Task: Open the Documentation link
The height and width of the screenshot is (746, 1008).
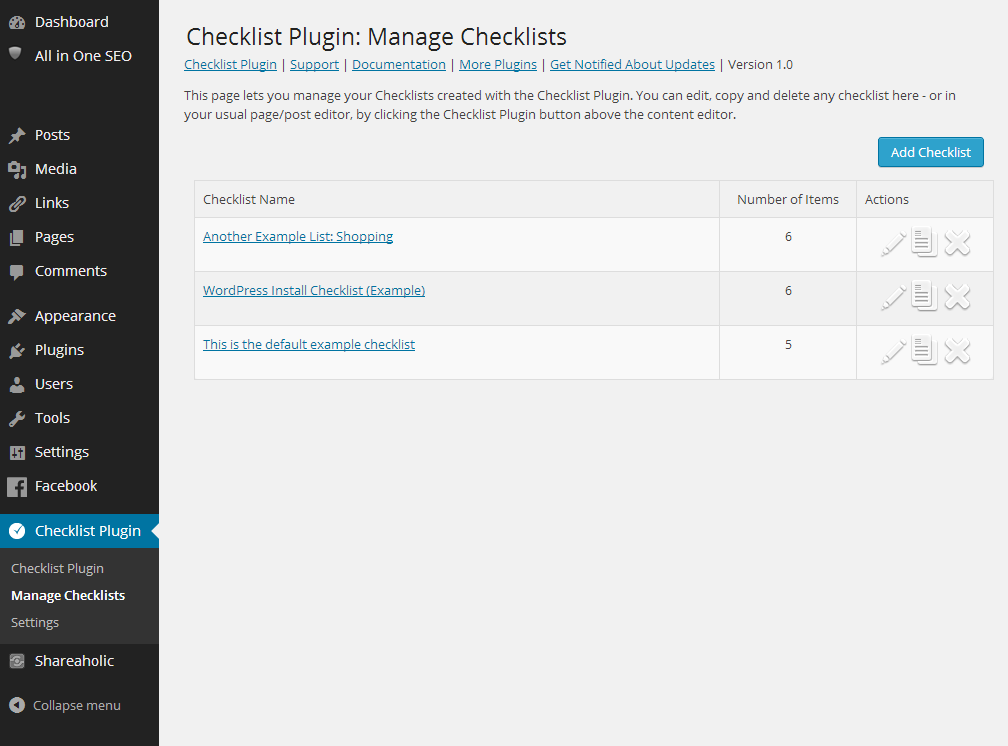Action: (399, 64)
